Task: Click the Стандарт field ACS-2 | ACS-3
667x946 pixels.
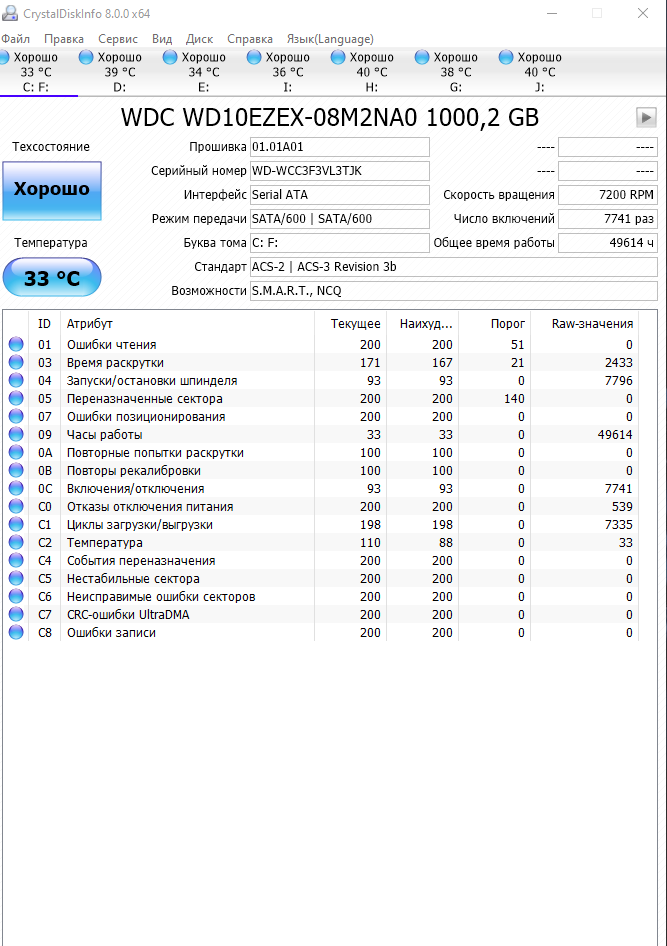Action: tap(454, 267)
